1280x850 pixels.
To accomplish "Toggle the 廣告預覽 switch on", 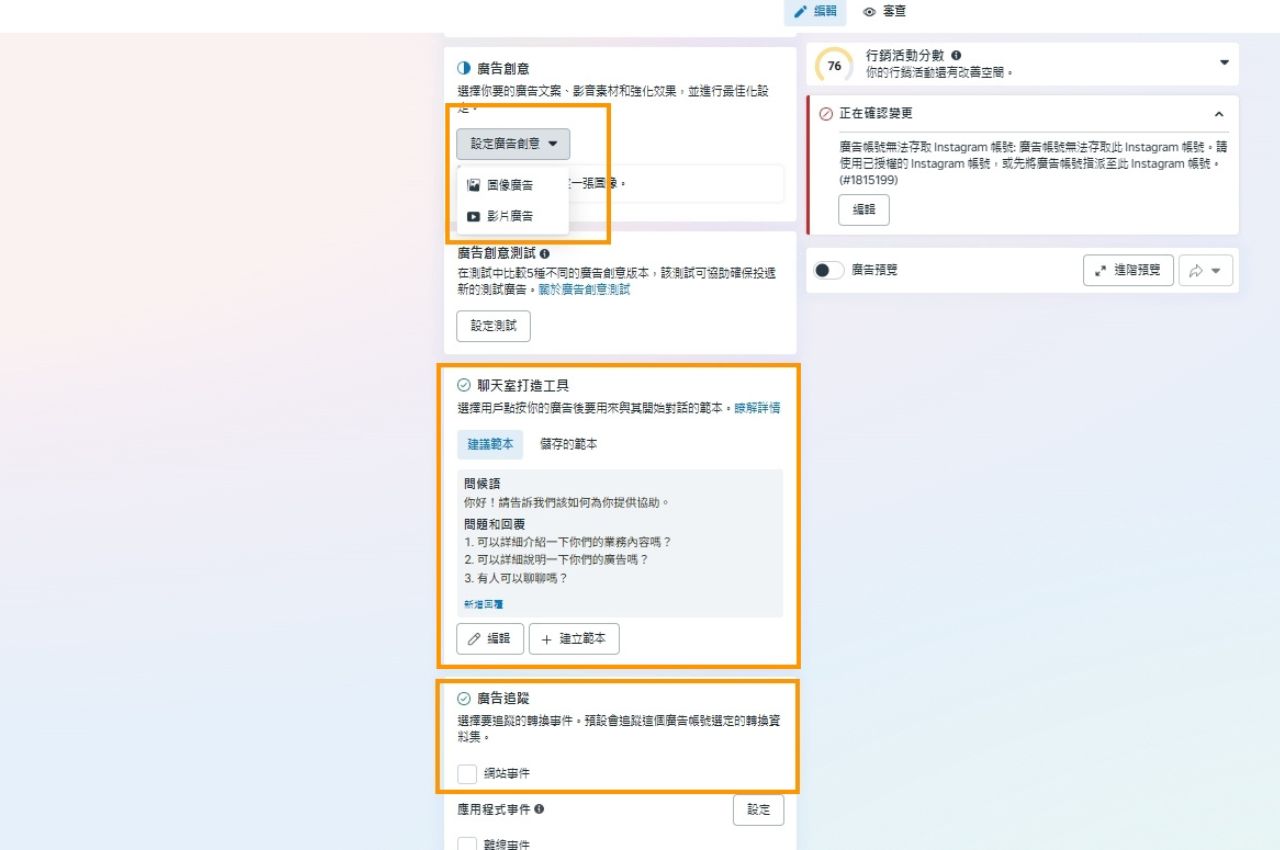I will point(829,269).
